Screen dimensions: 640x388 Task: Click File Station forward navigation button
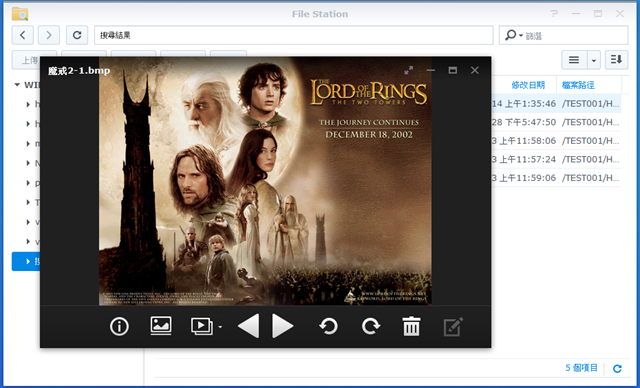(x=49, y=35)
